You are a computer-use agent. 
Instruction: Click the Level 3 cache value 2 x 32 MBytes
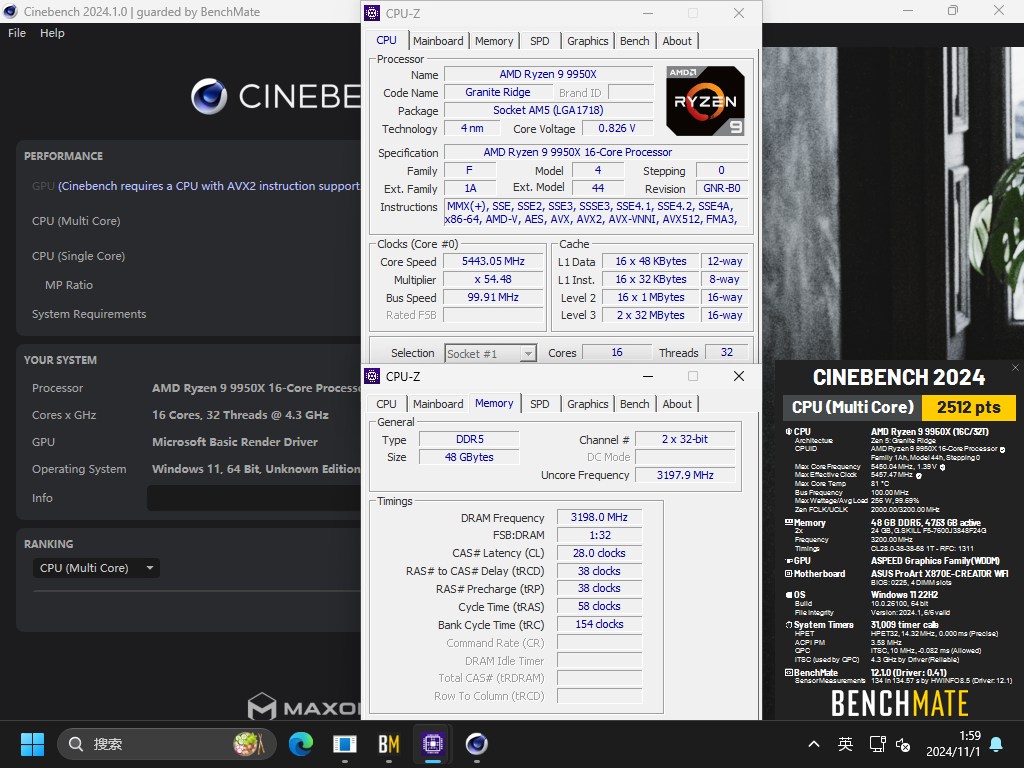650,315
